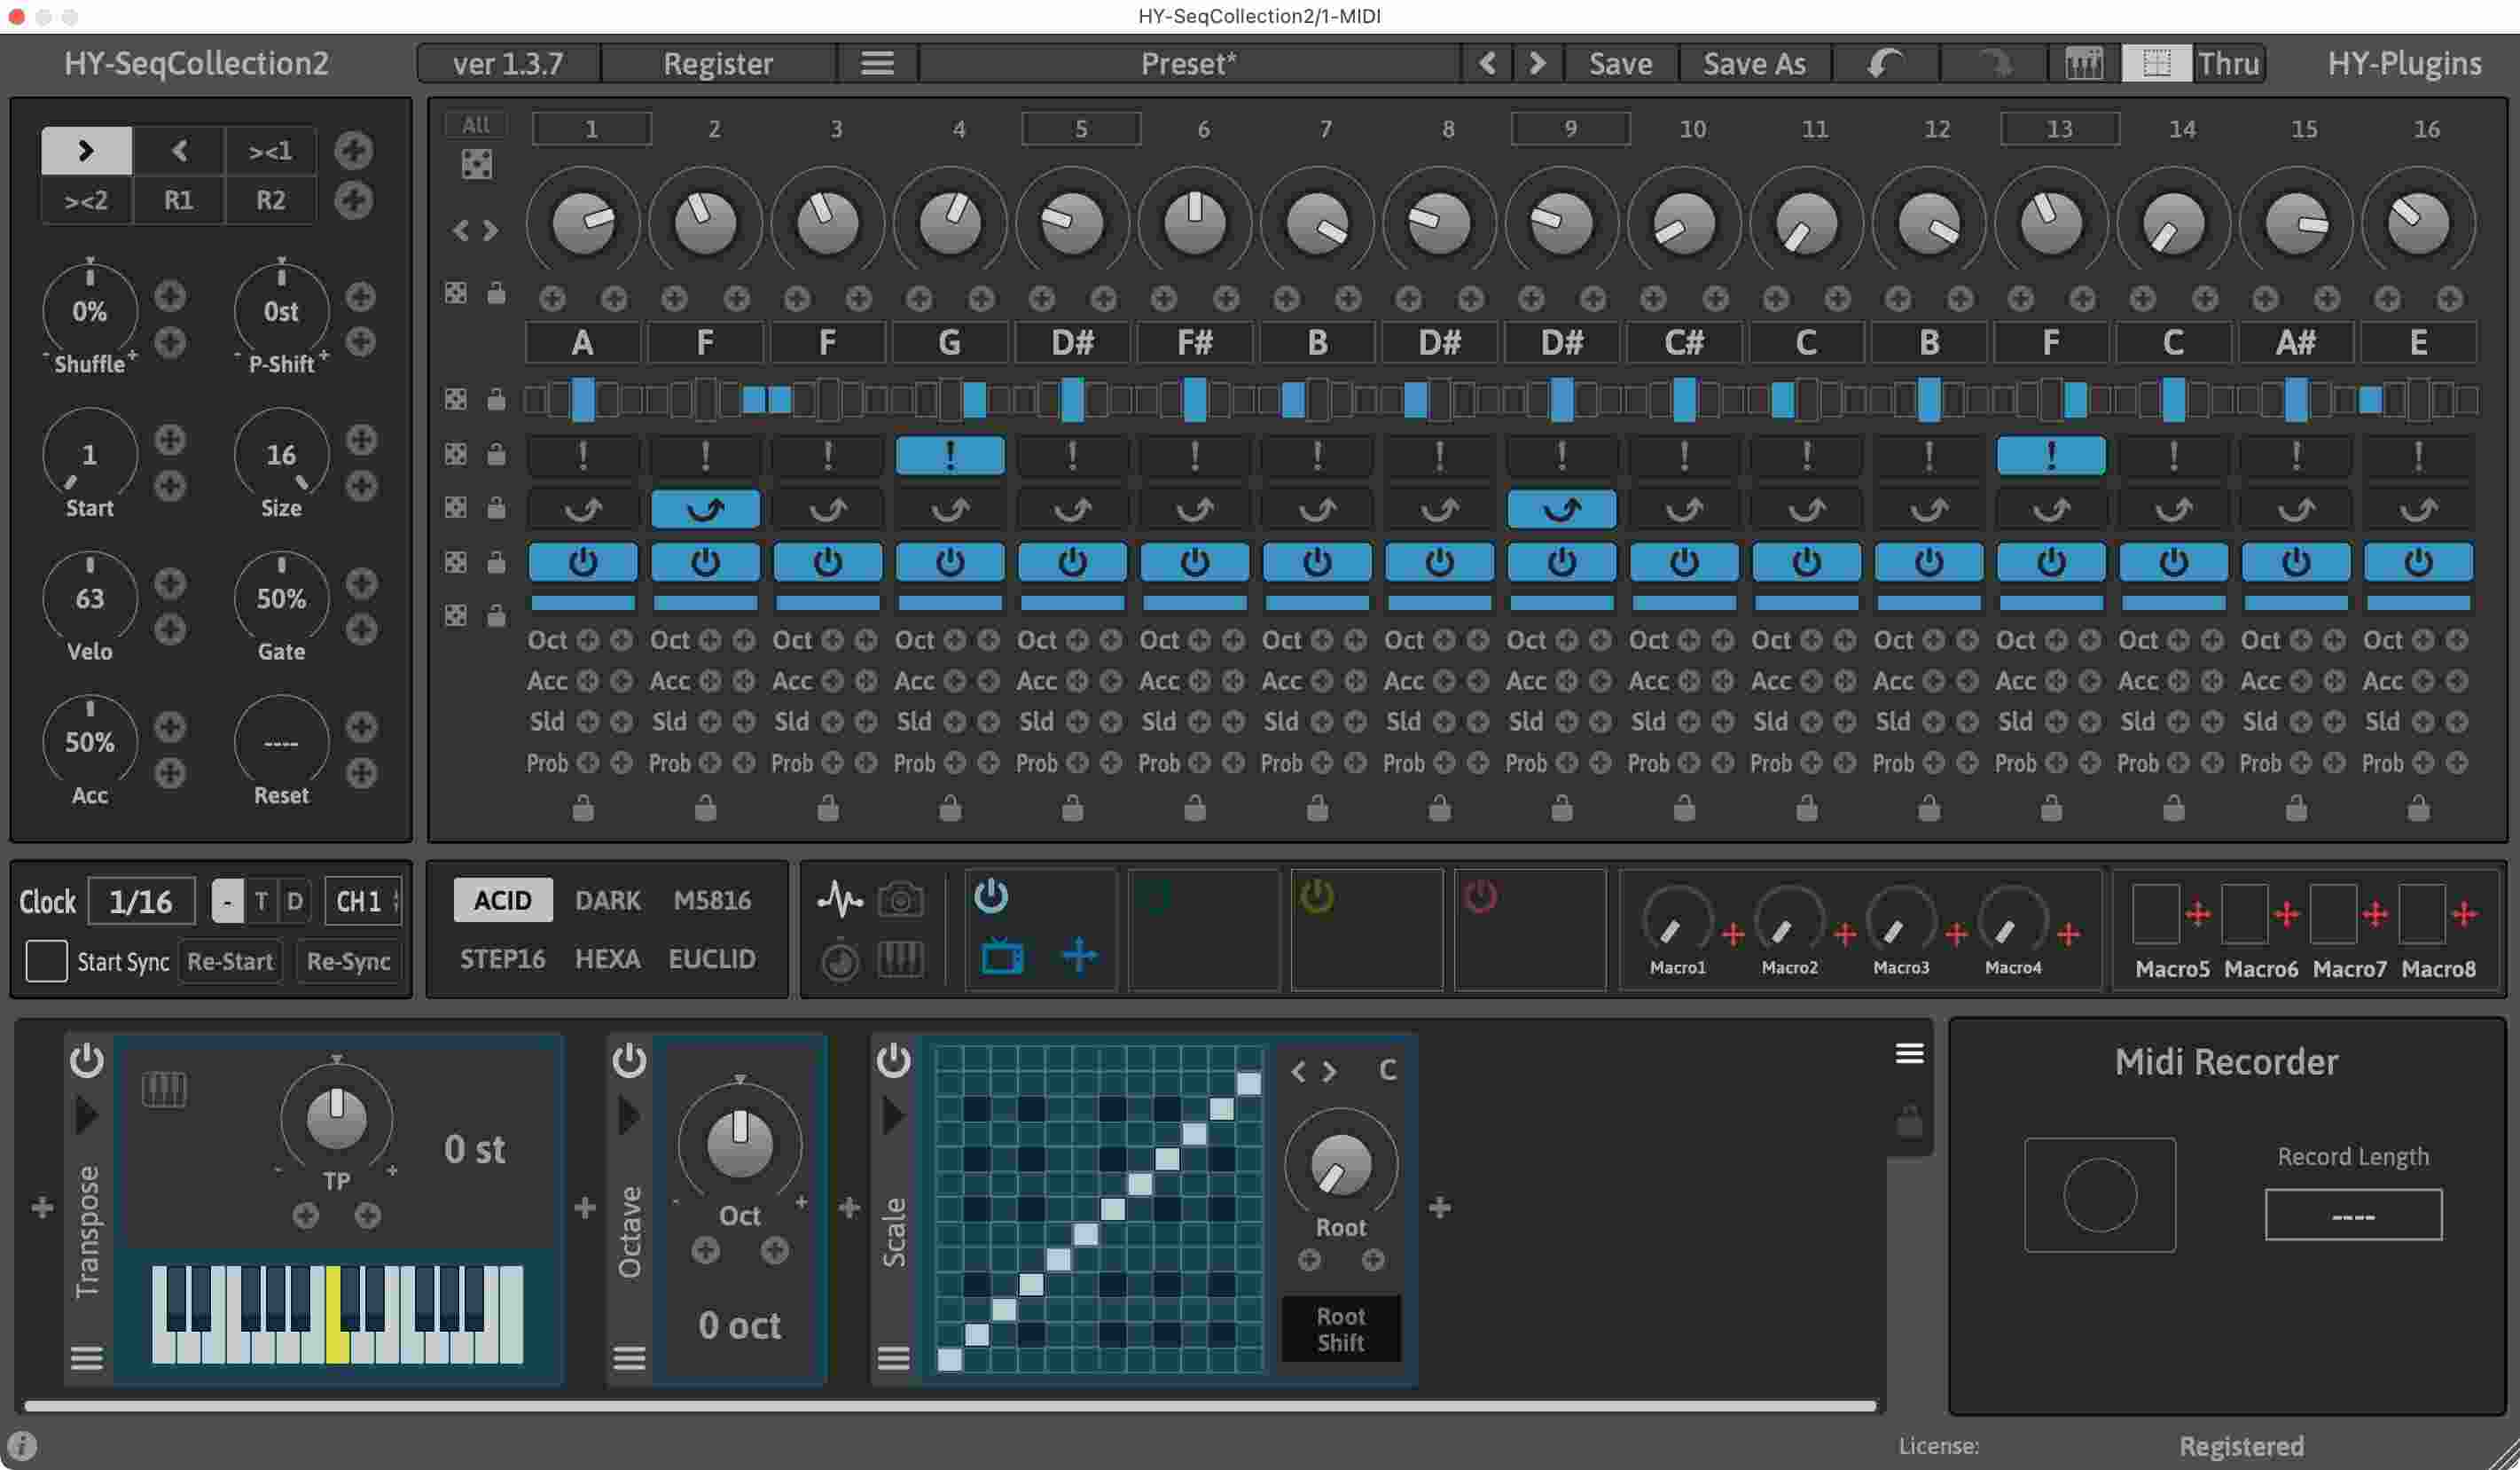
Task: Toggle the Transpose module power button
Action: coord(86,1062)
